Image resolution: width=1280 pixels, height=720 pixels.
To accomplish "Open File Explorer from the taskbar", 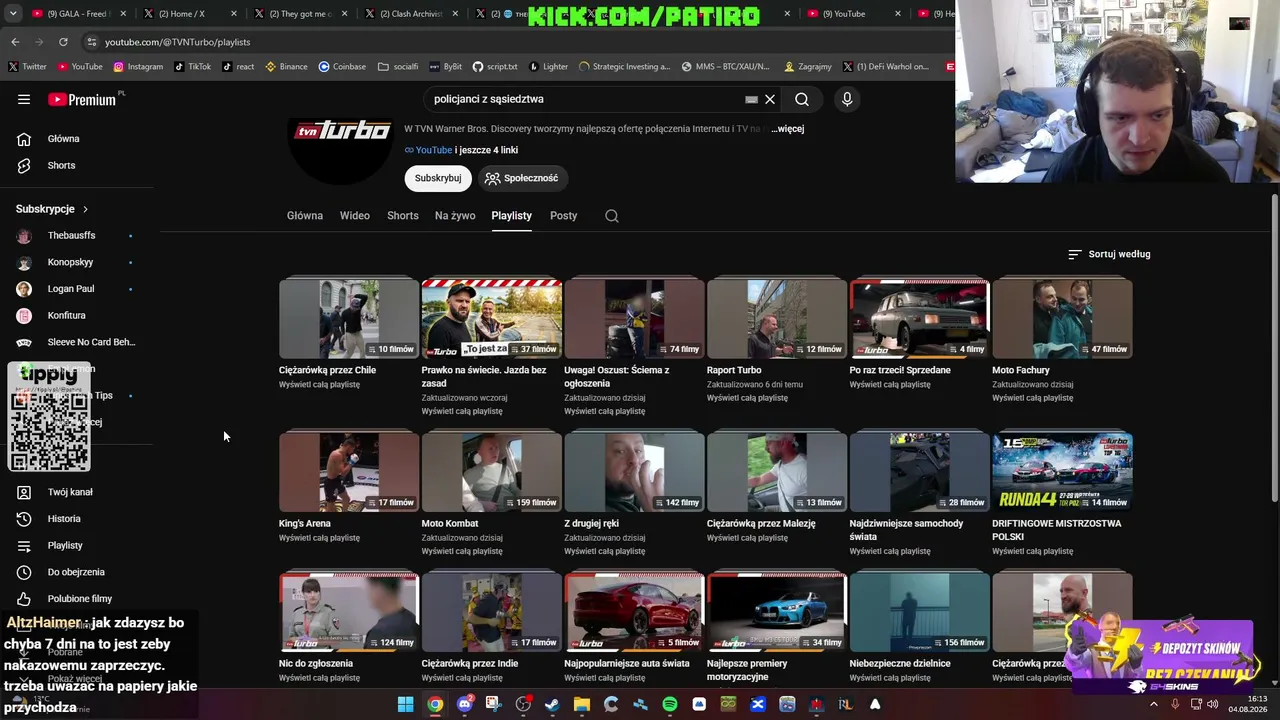I will pyautogui.click(x=581, y=704).
